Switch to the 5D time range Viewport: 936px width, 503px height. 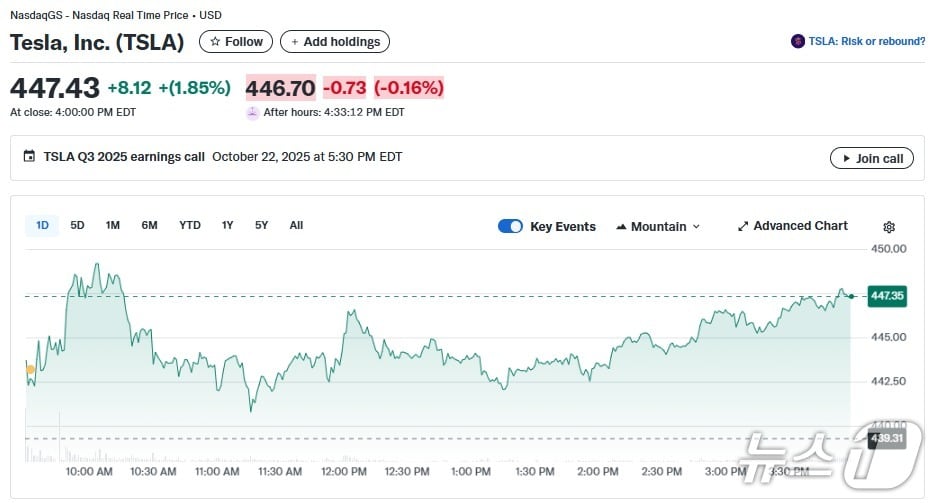click(x=77, y=225)
